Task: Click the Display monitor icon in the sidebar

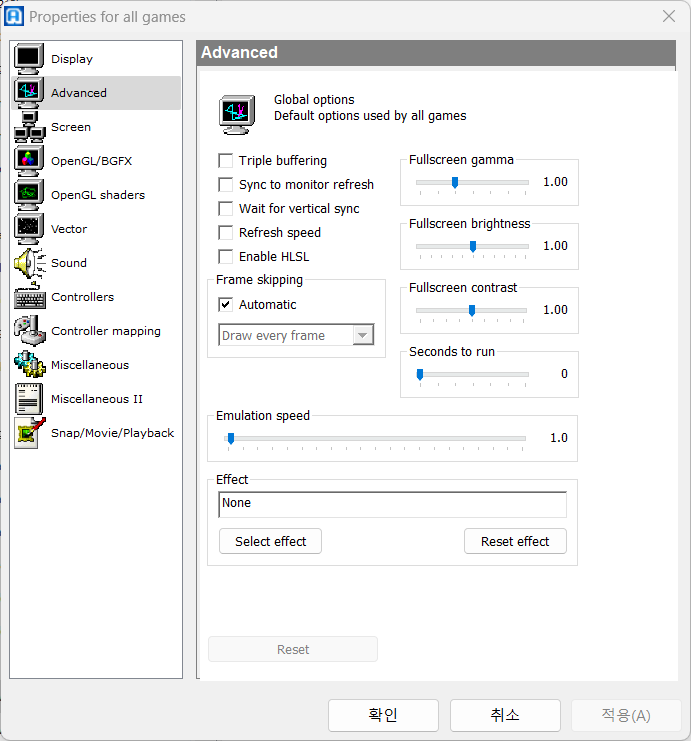Action: coord(29,59)
